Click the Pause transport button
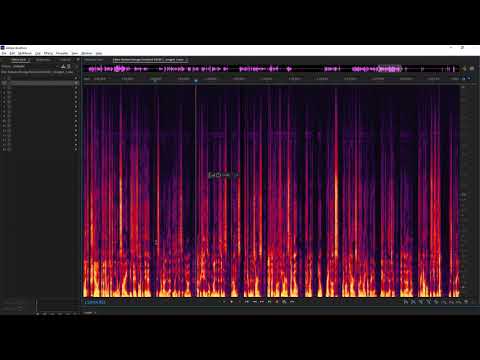This screenshot has width=480, height=360. point(240,302)
